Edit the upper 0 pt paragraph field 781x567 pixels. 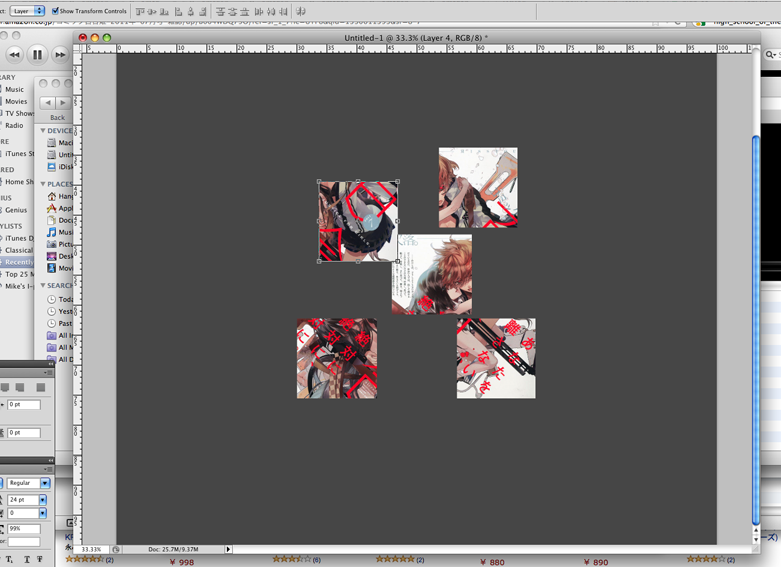pyautogui.click(x=24, y=404)
